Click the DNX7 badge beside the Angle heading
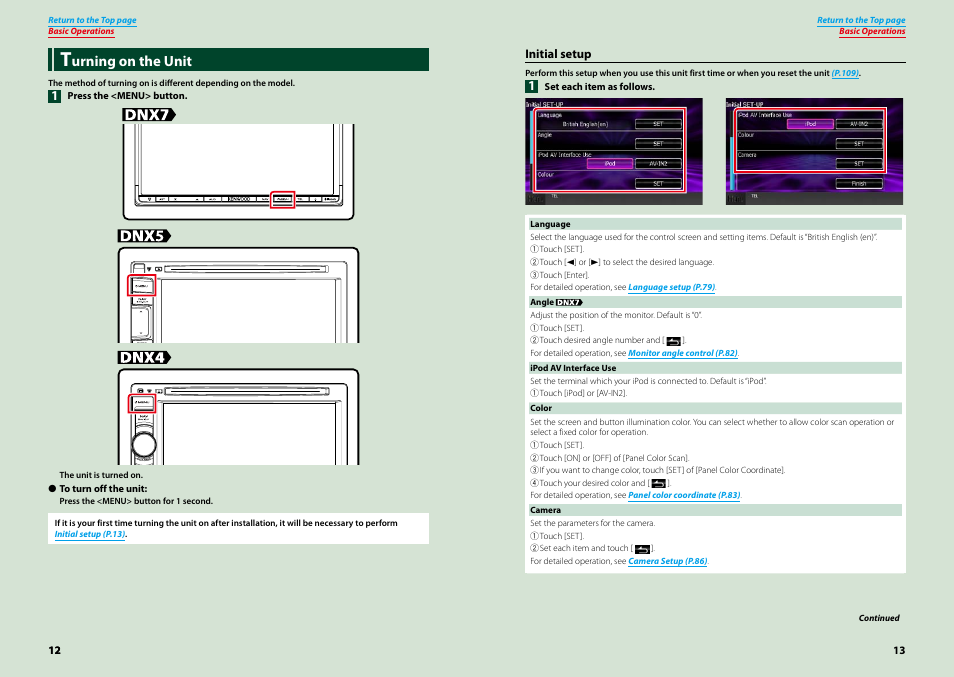Viewport: 954px width, 677px height. click(x=569, y=302)
